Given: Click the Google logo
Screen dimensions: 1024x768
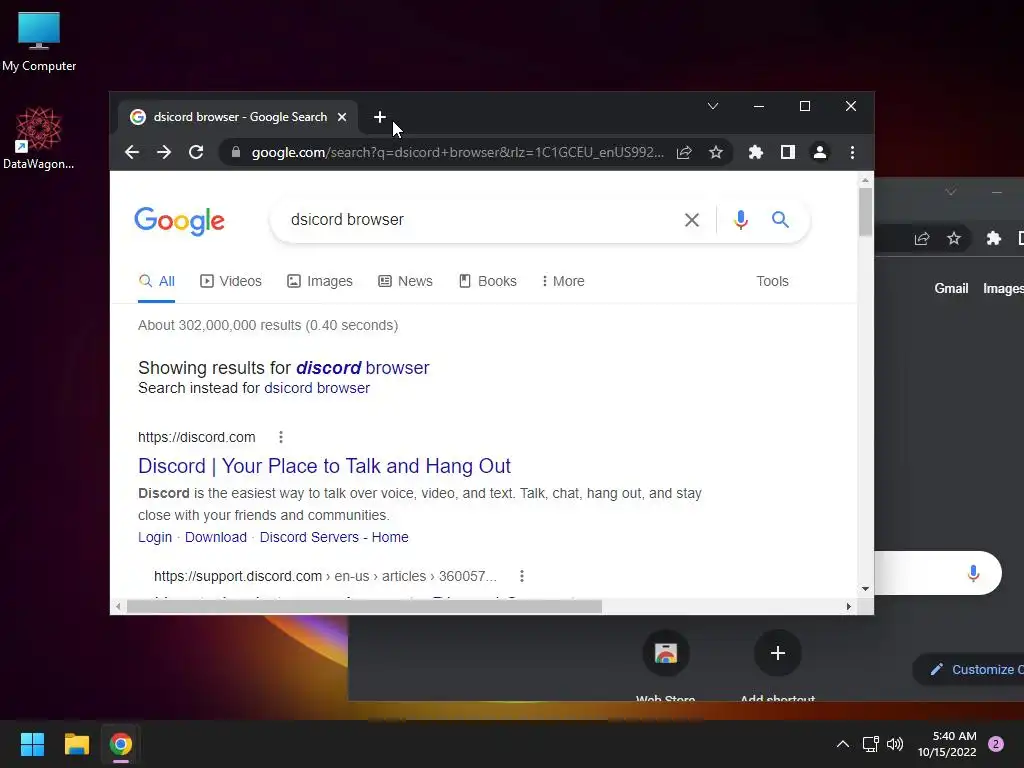Looking at the screenshot, I should (180, 221).
